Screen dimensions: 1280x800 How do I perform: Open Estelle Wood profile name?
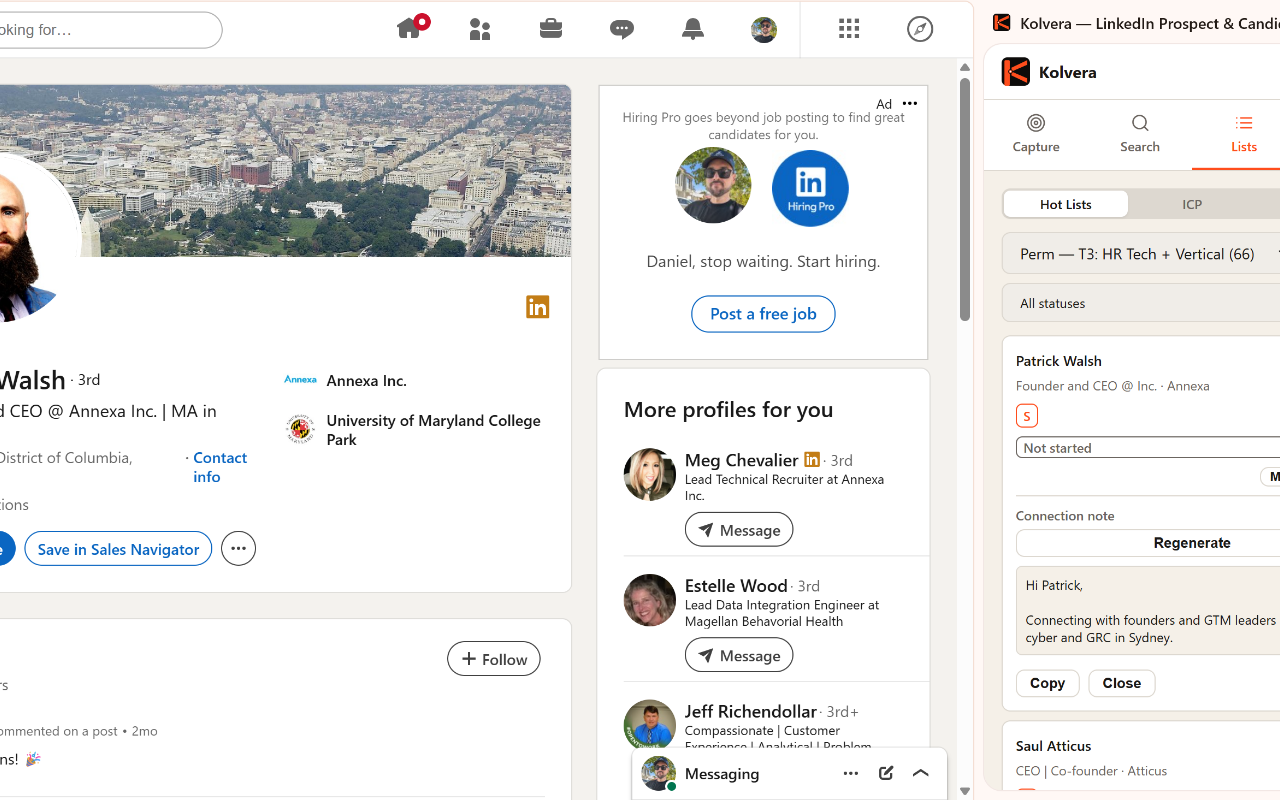coord(736,585)
